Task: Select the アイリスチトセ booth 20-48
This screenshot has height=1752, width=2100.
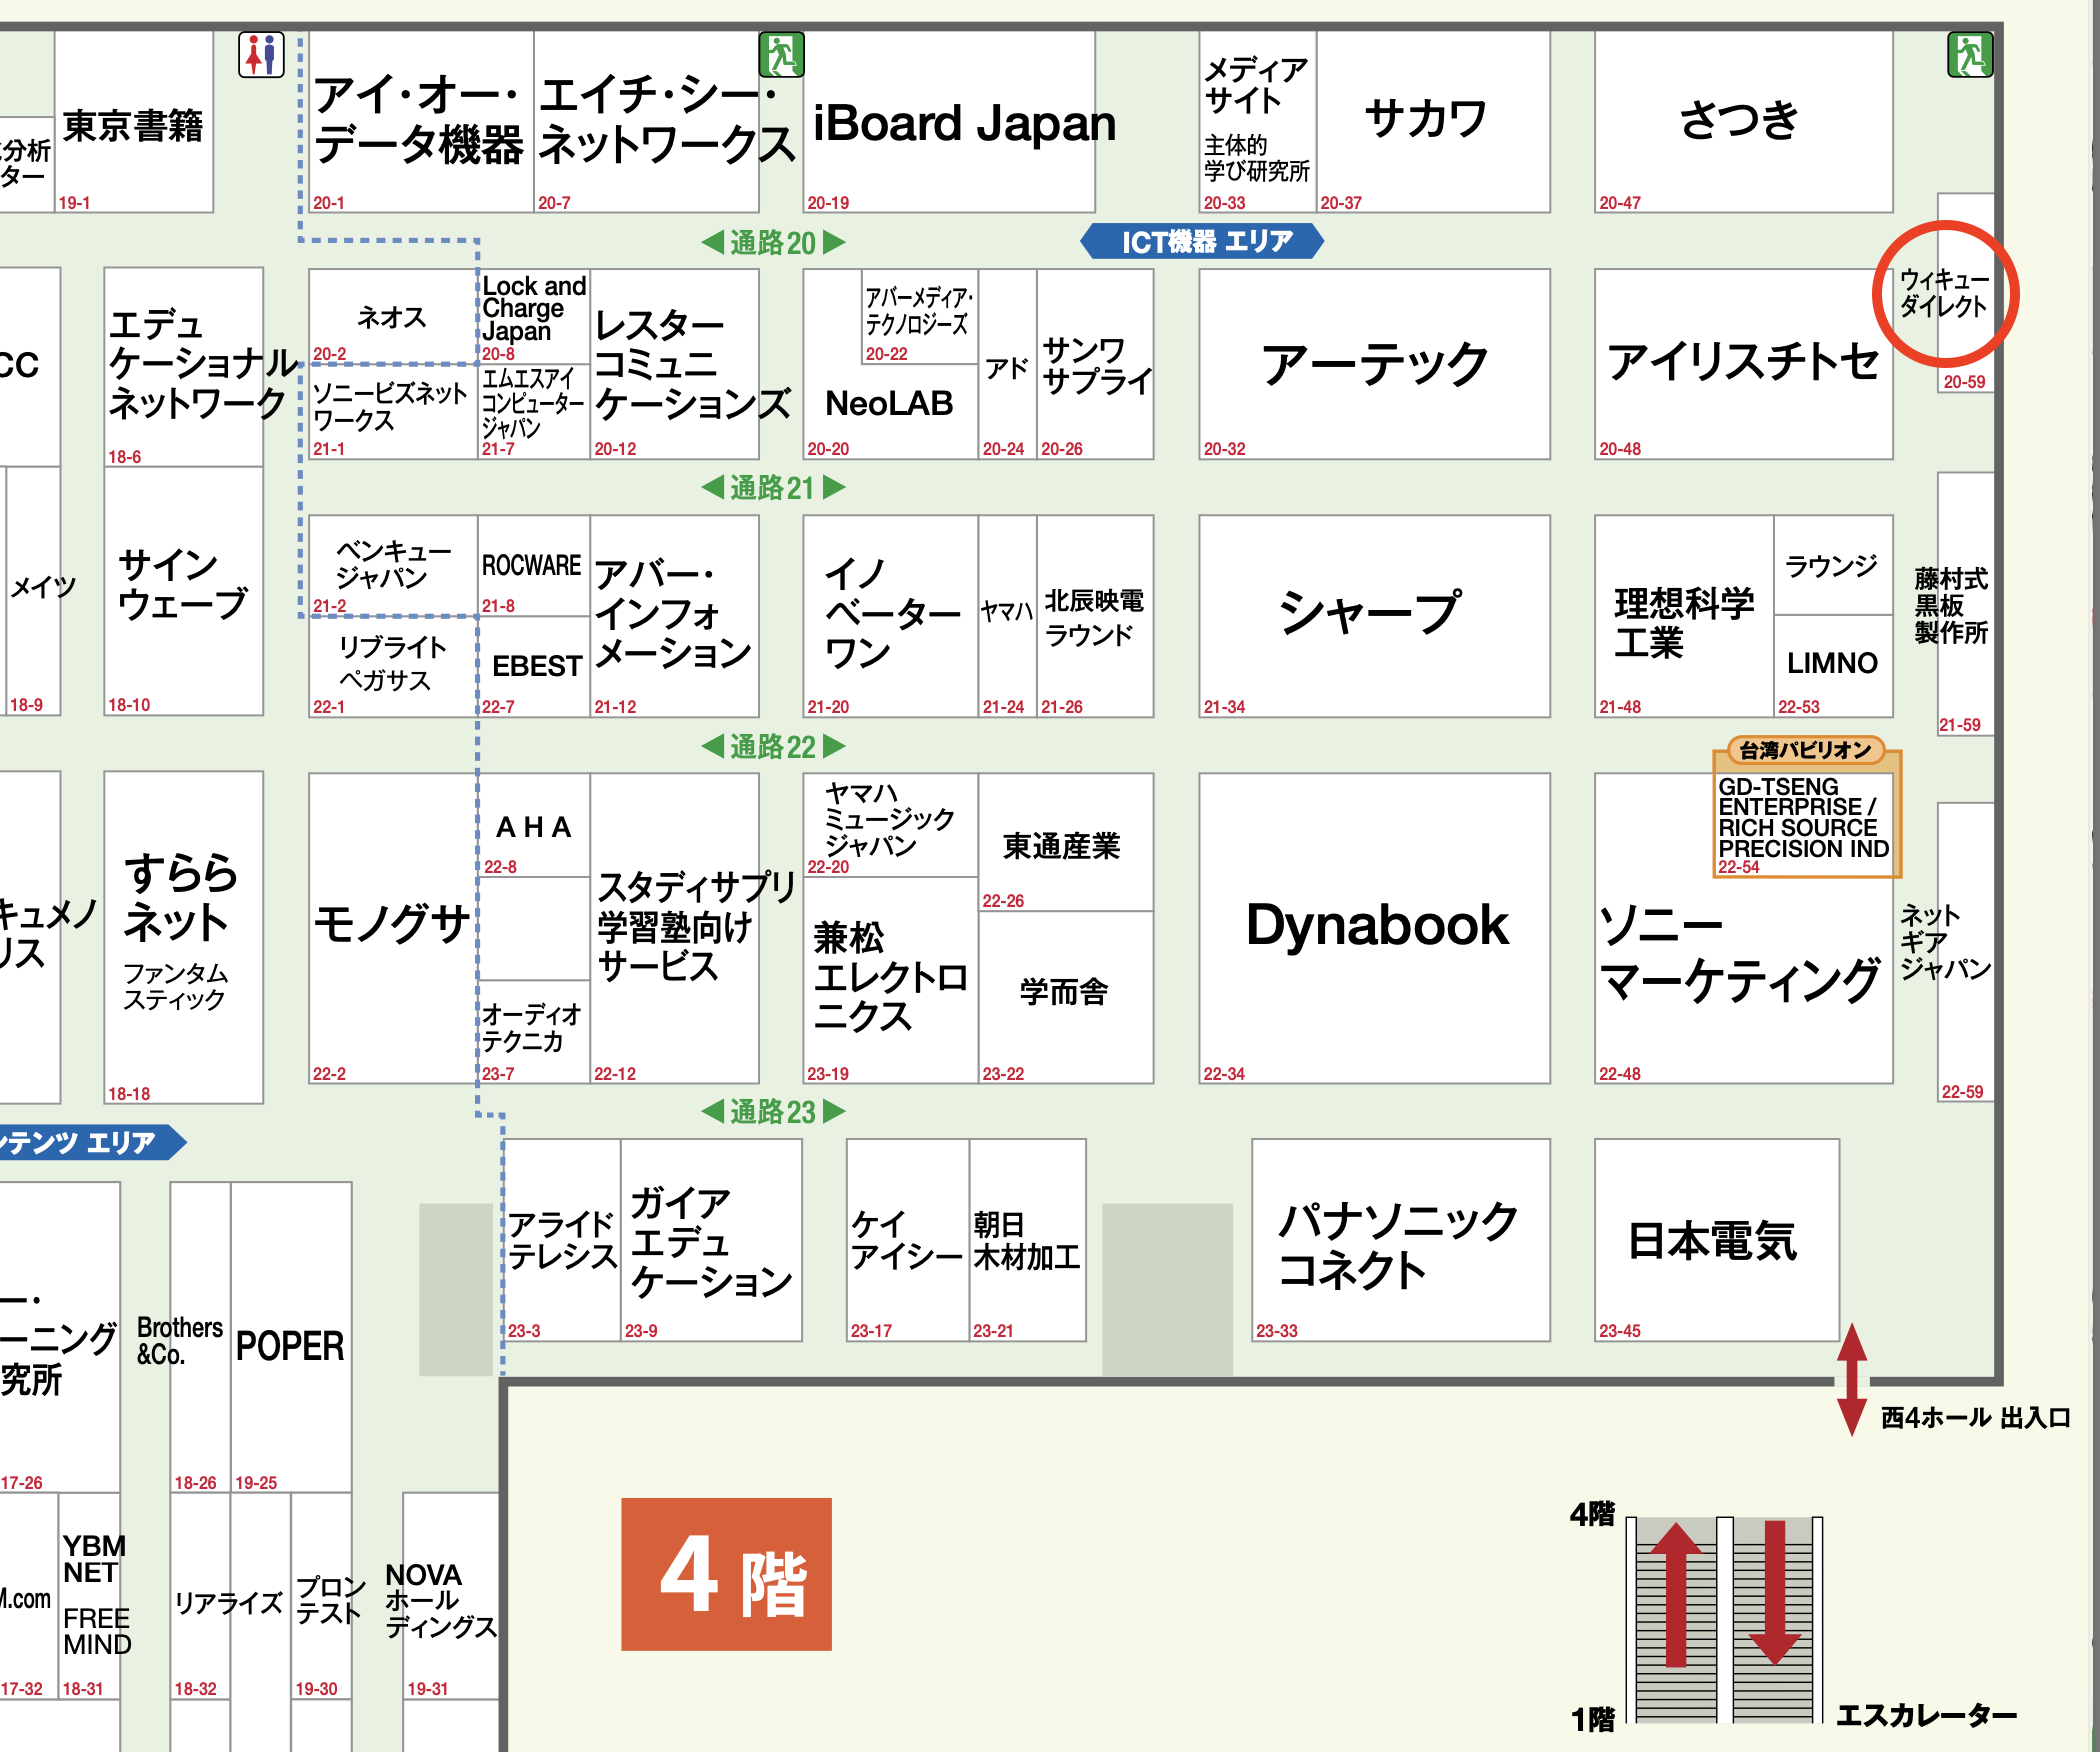Action: coord(1744,364)
